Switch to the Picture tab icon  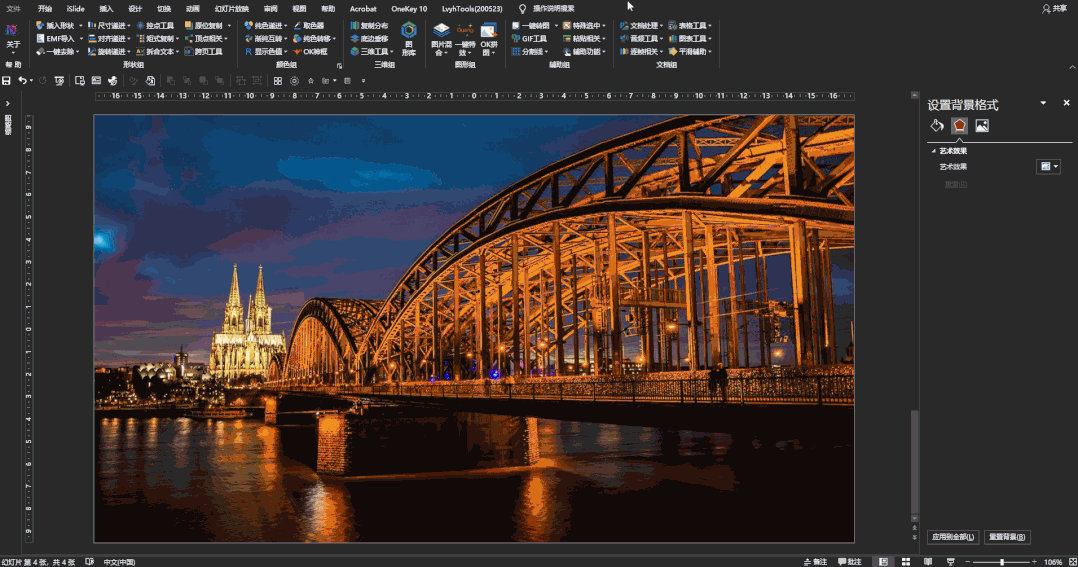(982, 126)
